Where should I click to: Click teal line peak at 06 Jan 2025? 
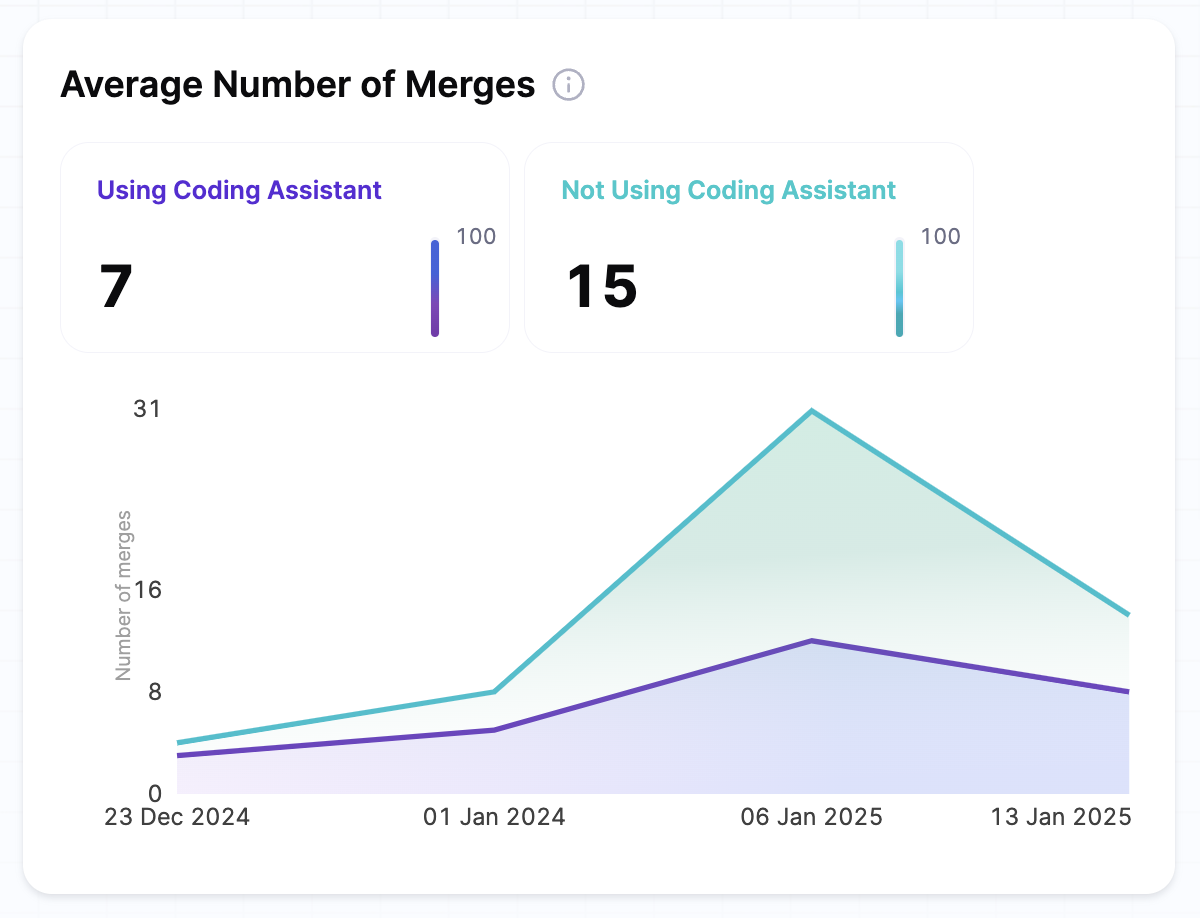[x=812, y=411]
